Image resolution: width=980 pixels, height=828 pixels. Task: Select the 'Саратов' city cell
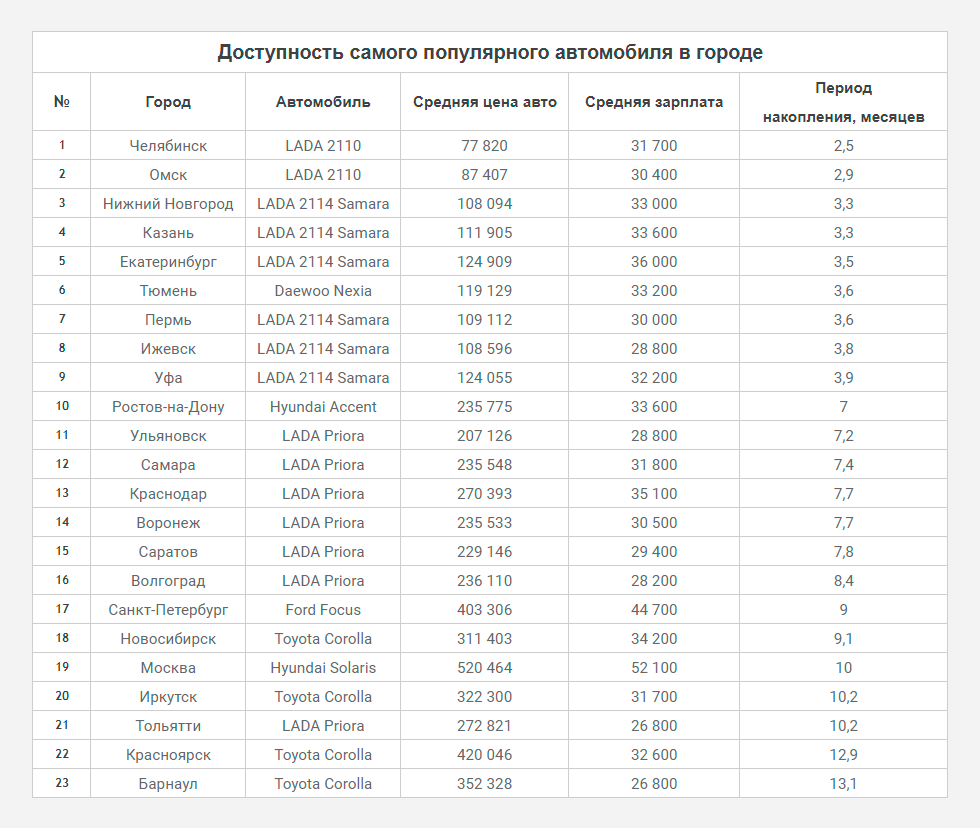[168, 552]
